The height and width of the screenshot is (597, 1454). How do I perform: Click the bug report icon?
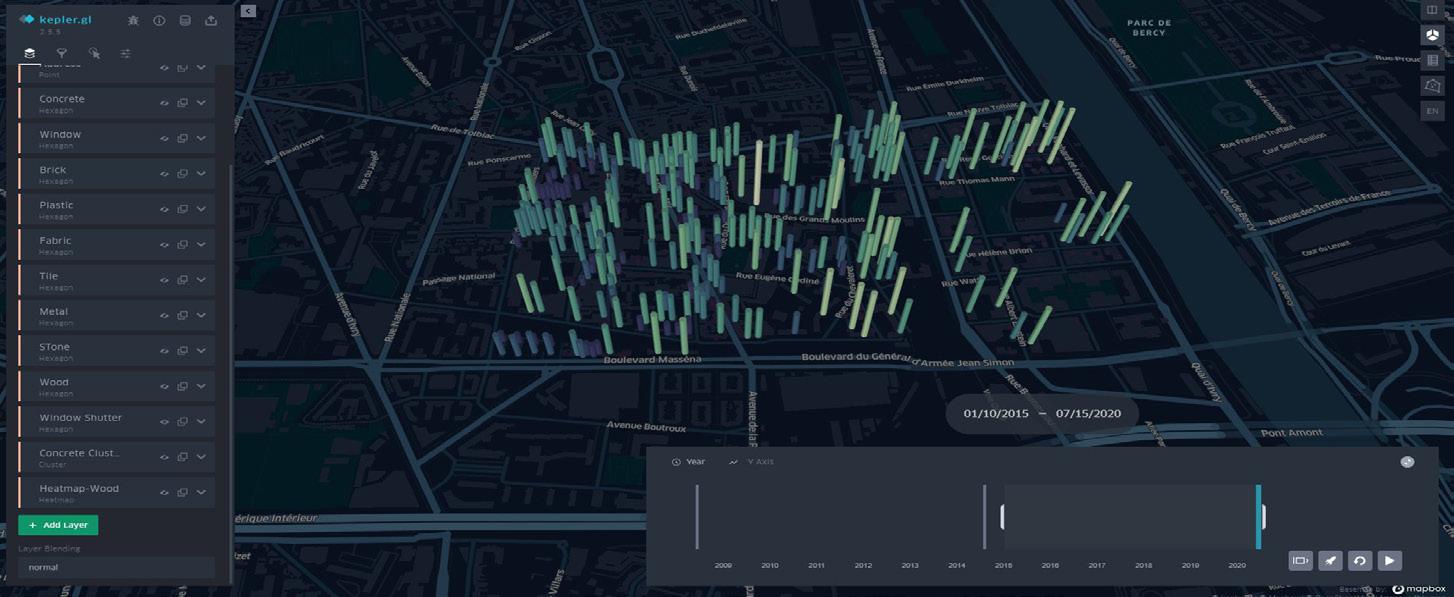coord(134,20)
